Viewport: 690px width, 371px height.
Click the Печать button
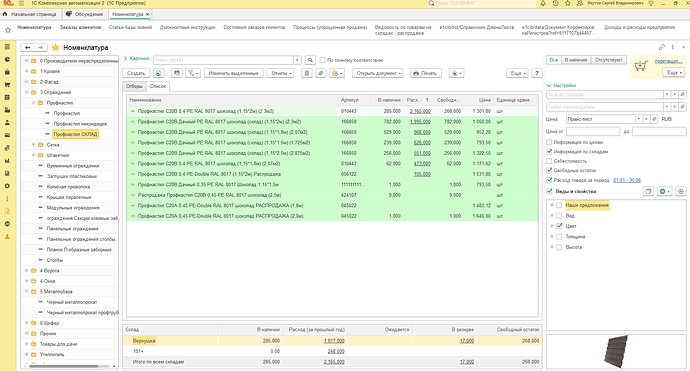pyautogui.click(x=426, y=73)
